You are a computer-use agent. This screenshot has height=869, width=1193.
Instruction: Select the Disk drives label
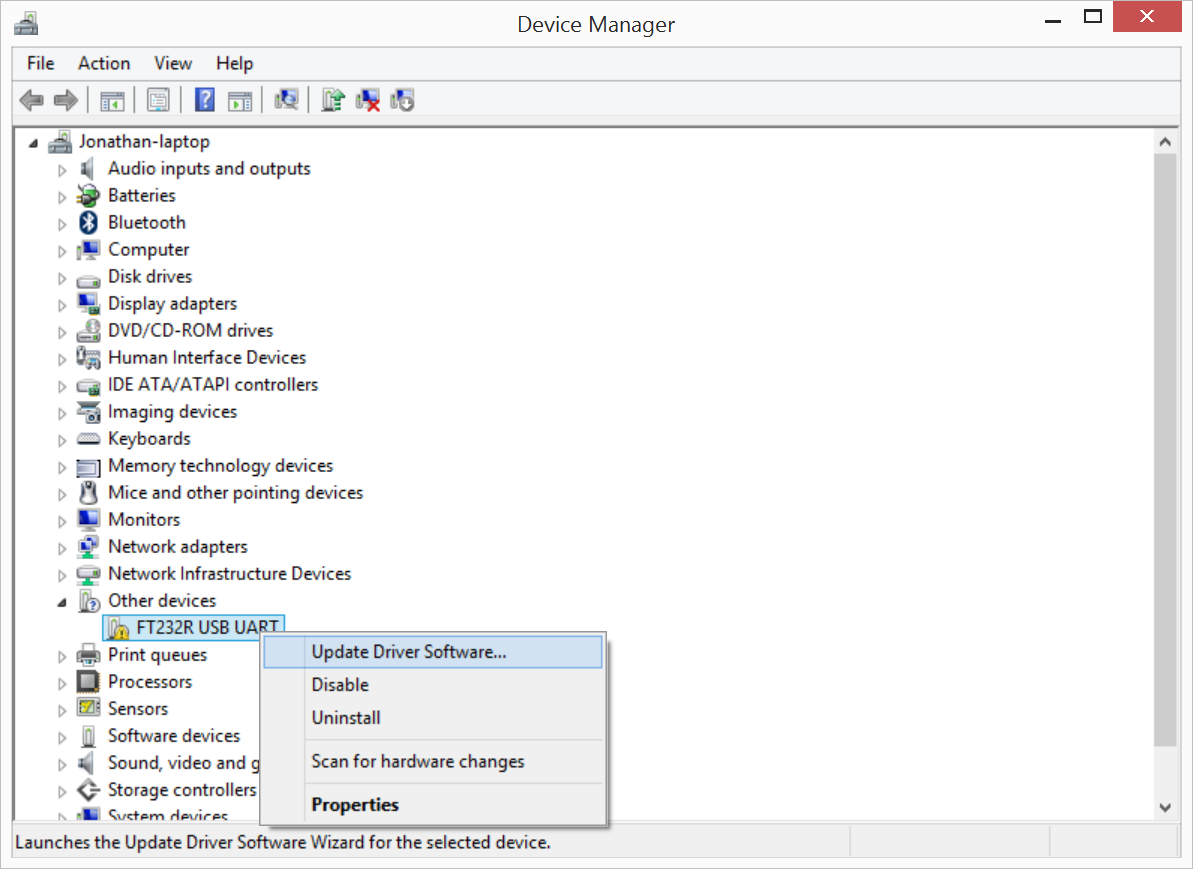(x=150, y=276)
